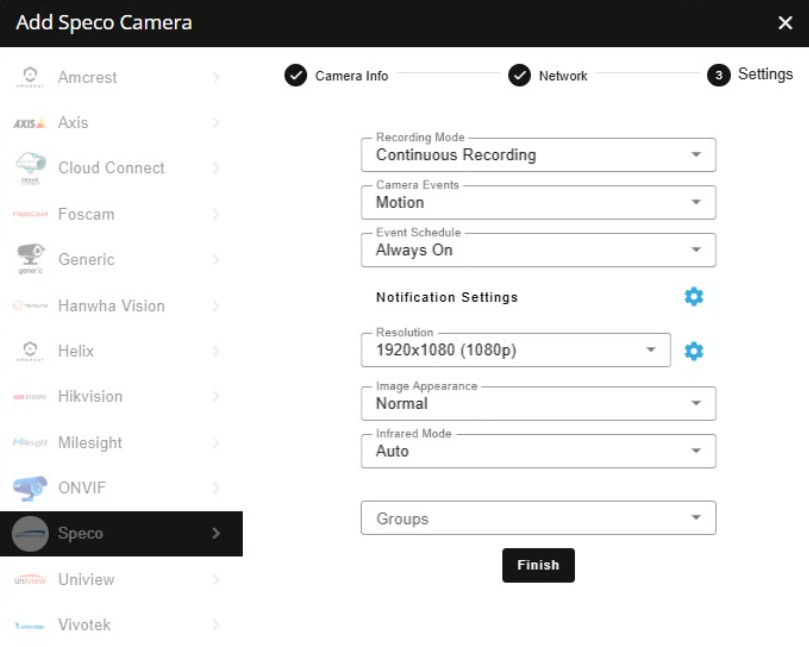Open Notification Settings gear icon
Viewport: 809px width, 647px height.
(x=693, y=297)
